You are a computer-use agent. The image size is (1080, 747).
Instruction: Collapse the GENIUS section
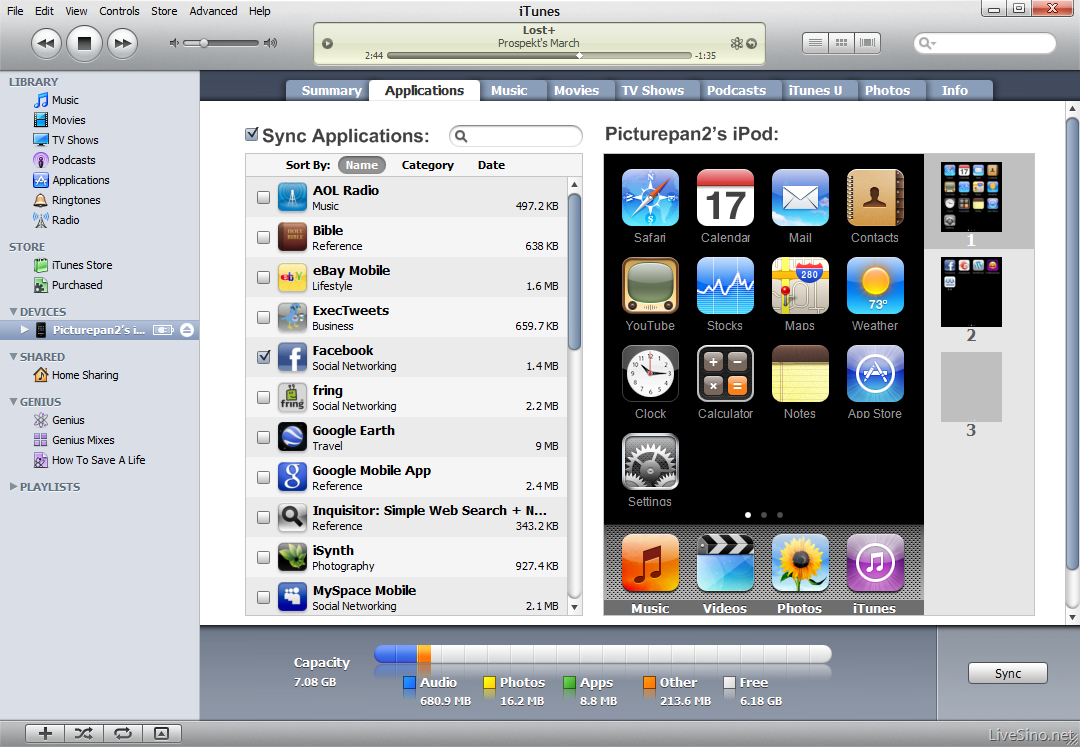pos(13,401)
